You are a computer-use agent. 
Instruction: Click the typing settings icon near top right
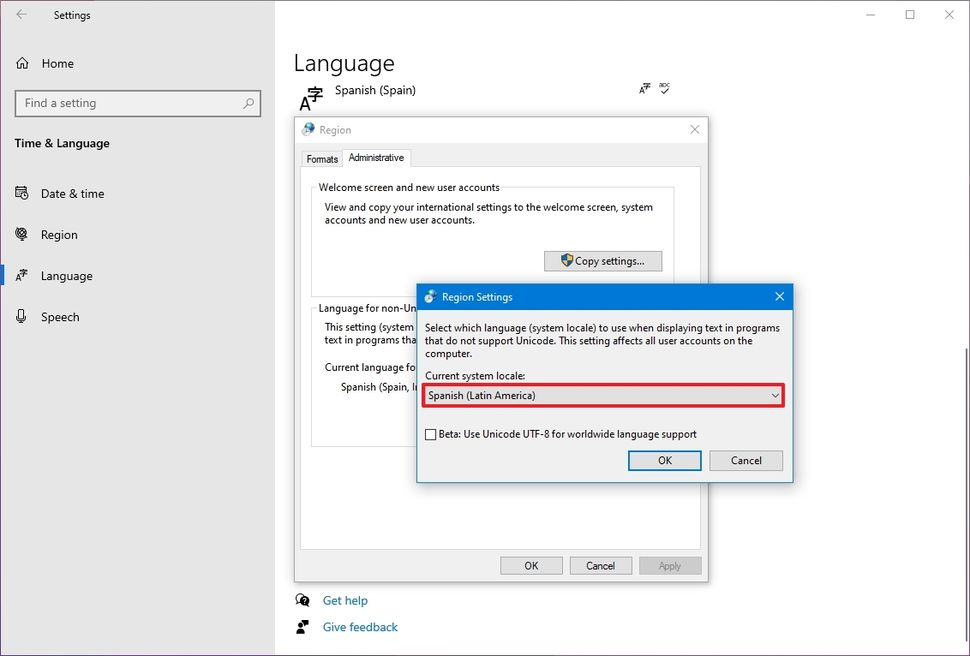coord(645,88)
